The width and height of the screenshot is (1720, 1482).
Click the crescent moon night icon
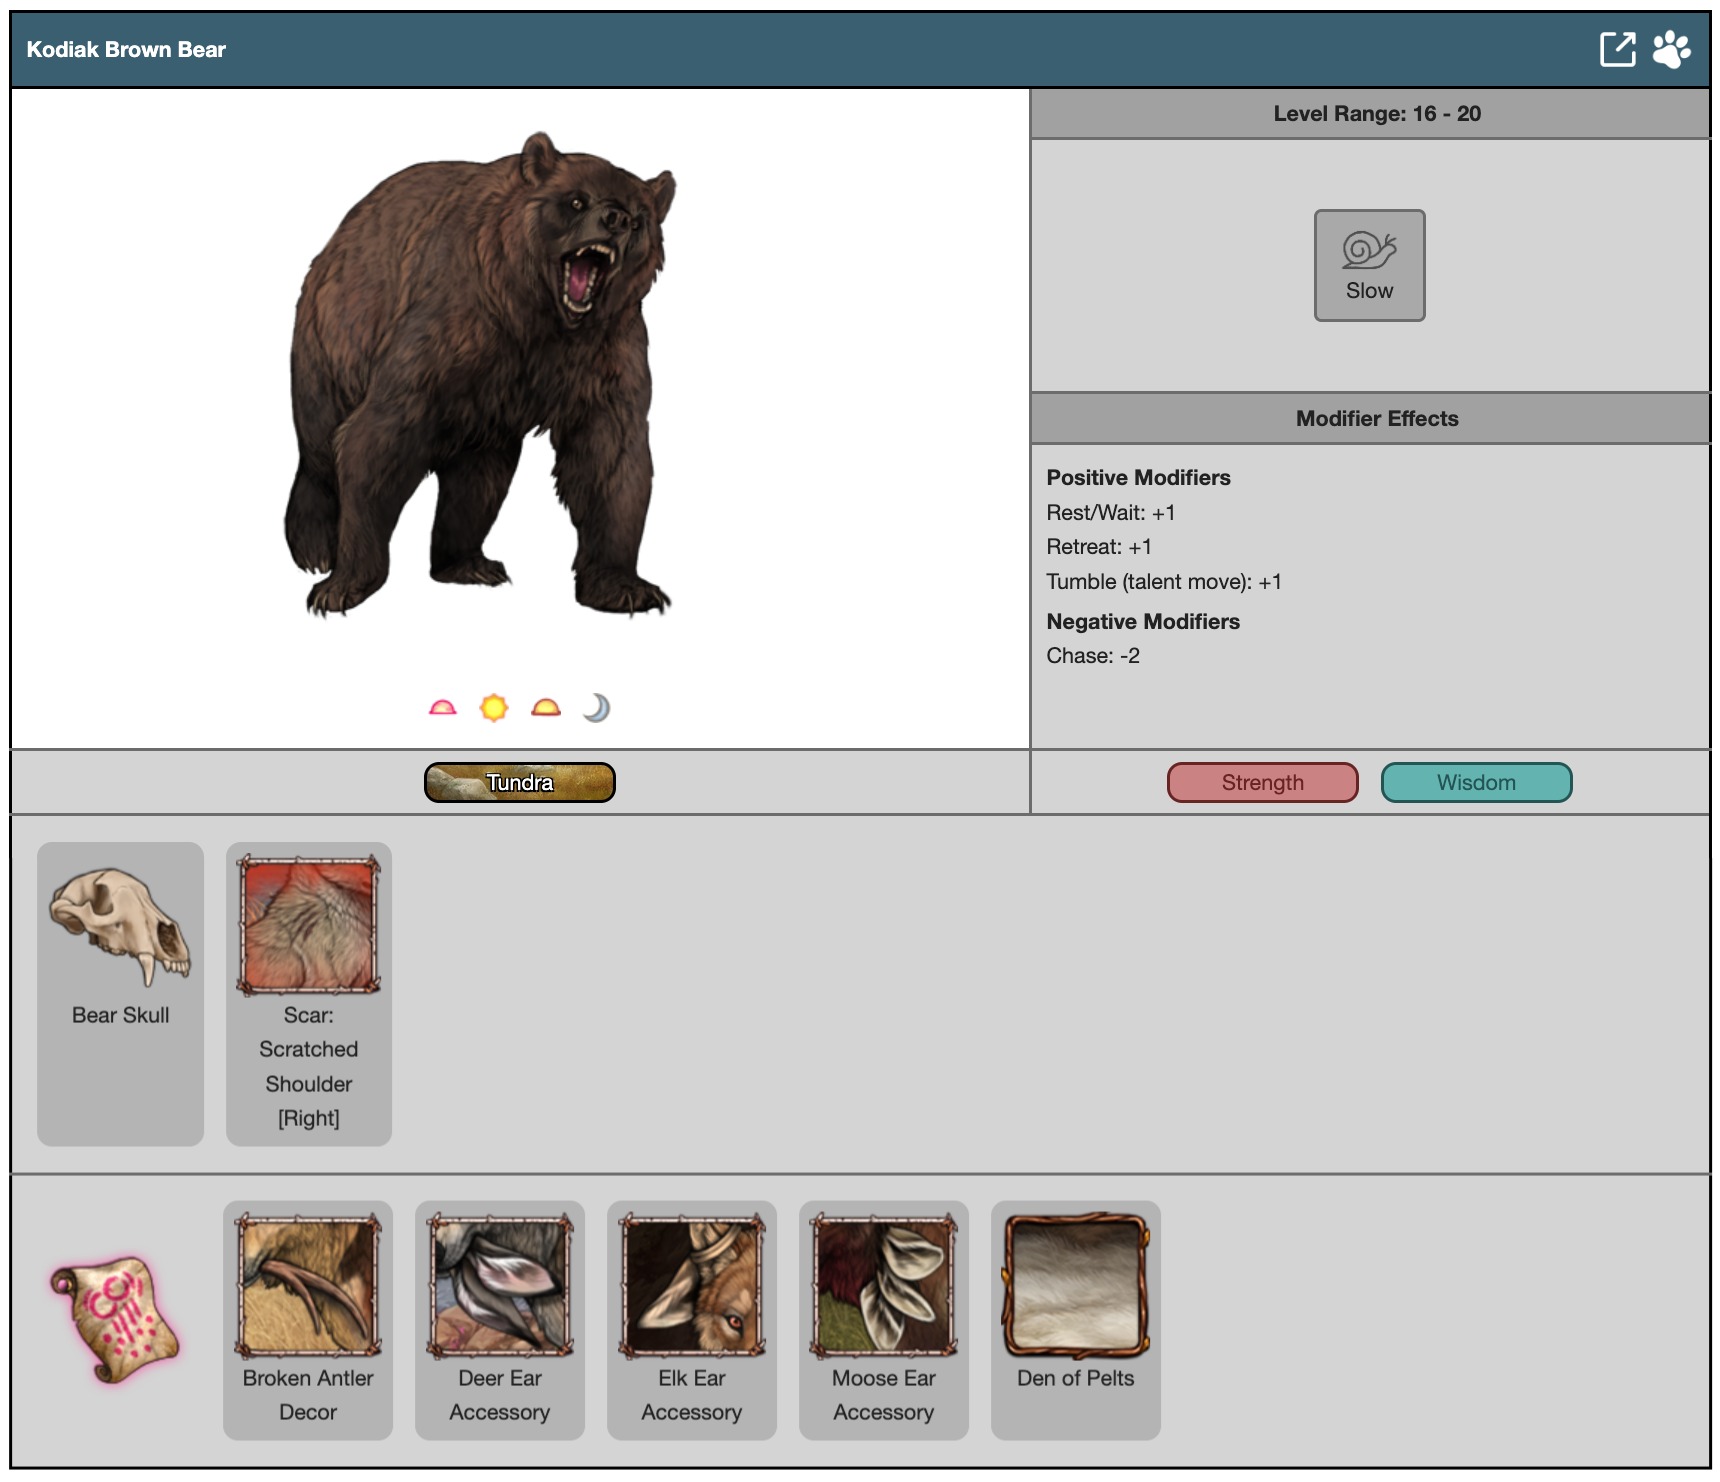[596, 708]
